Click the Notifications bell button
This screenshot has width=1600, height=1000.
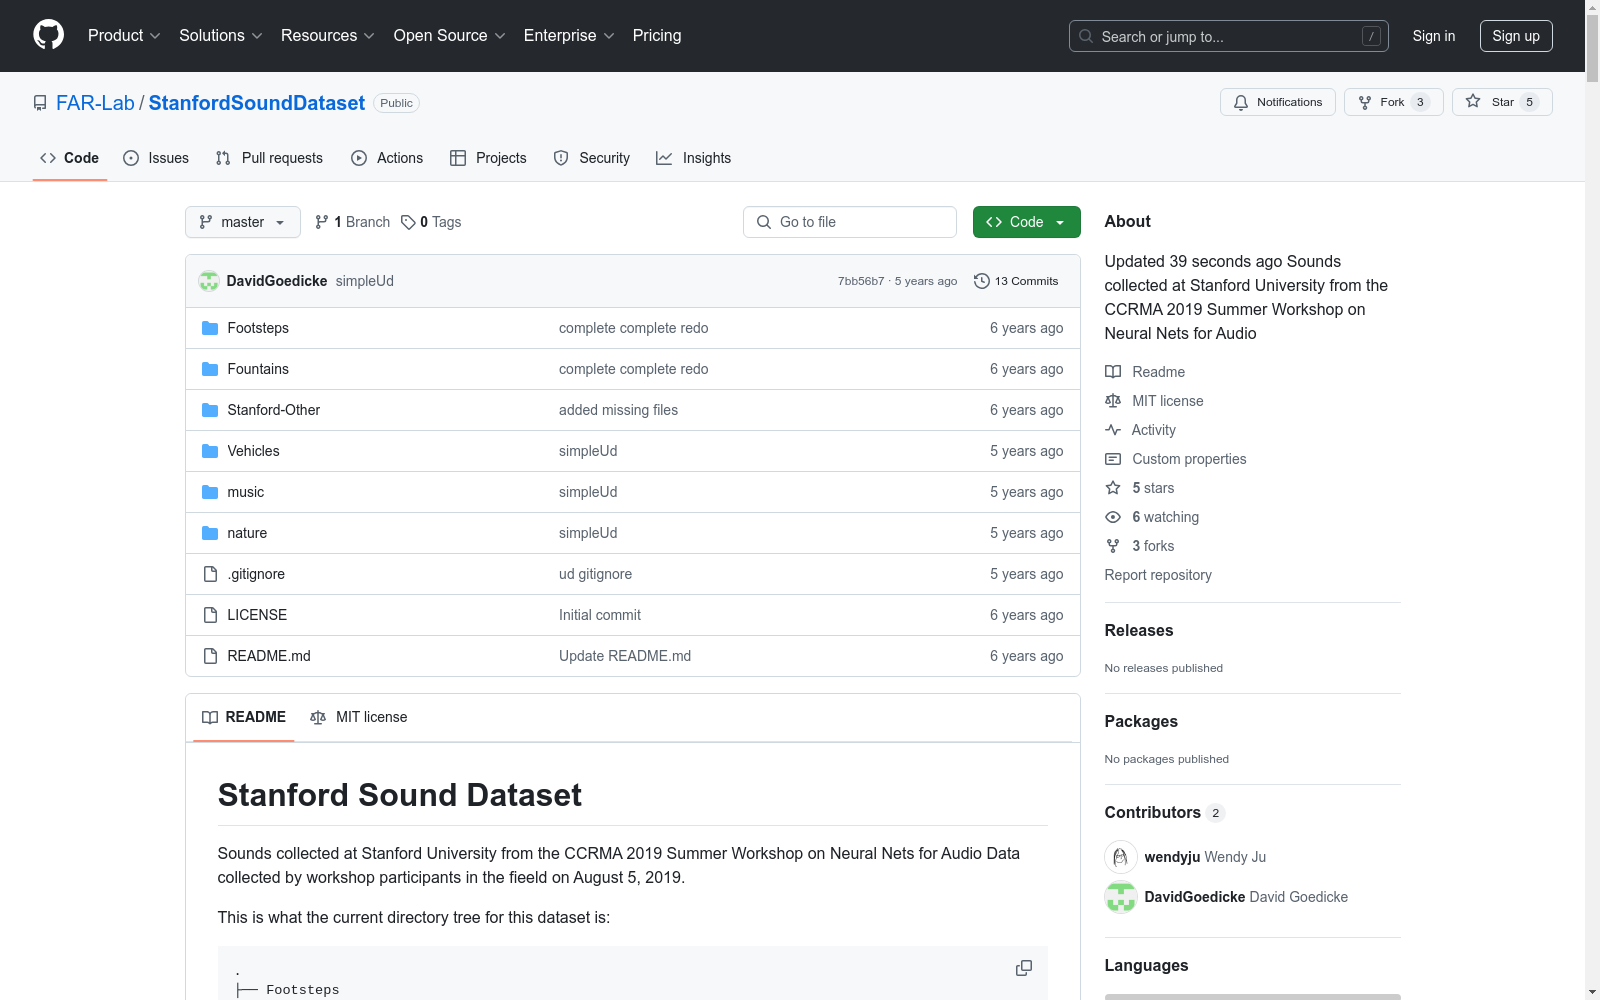click(x=1278, y=102)
